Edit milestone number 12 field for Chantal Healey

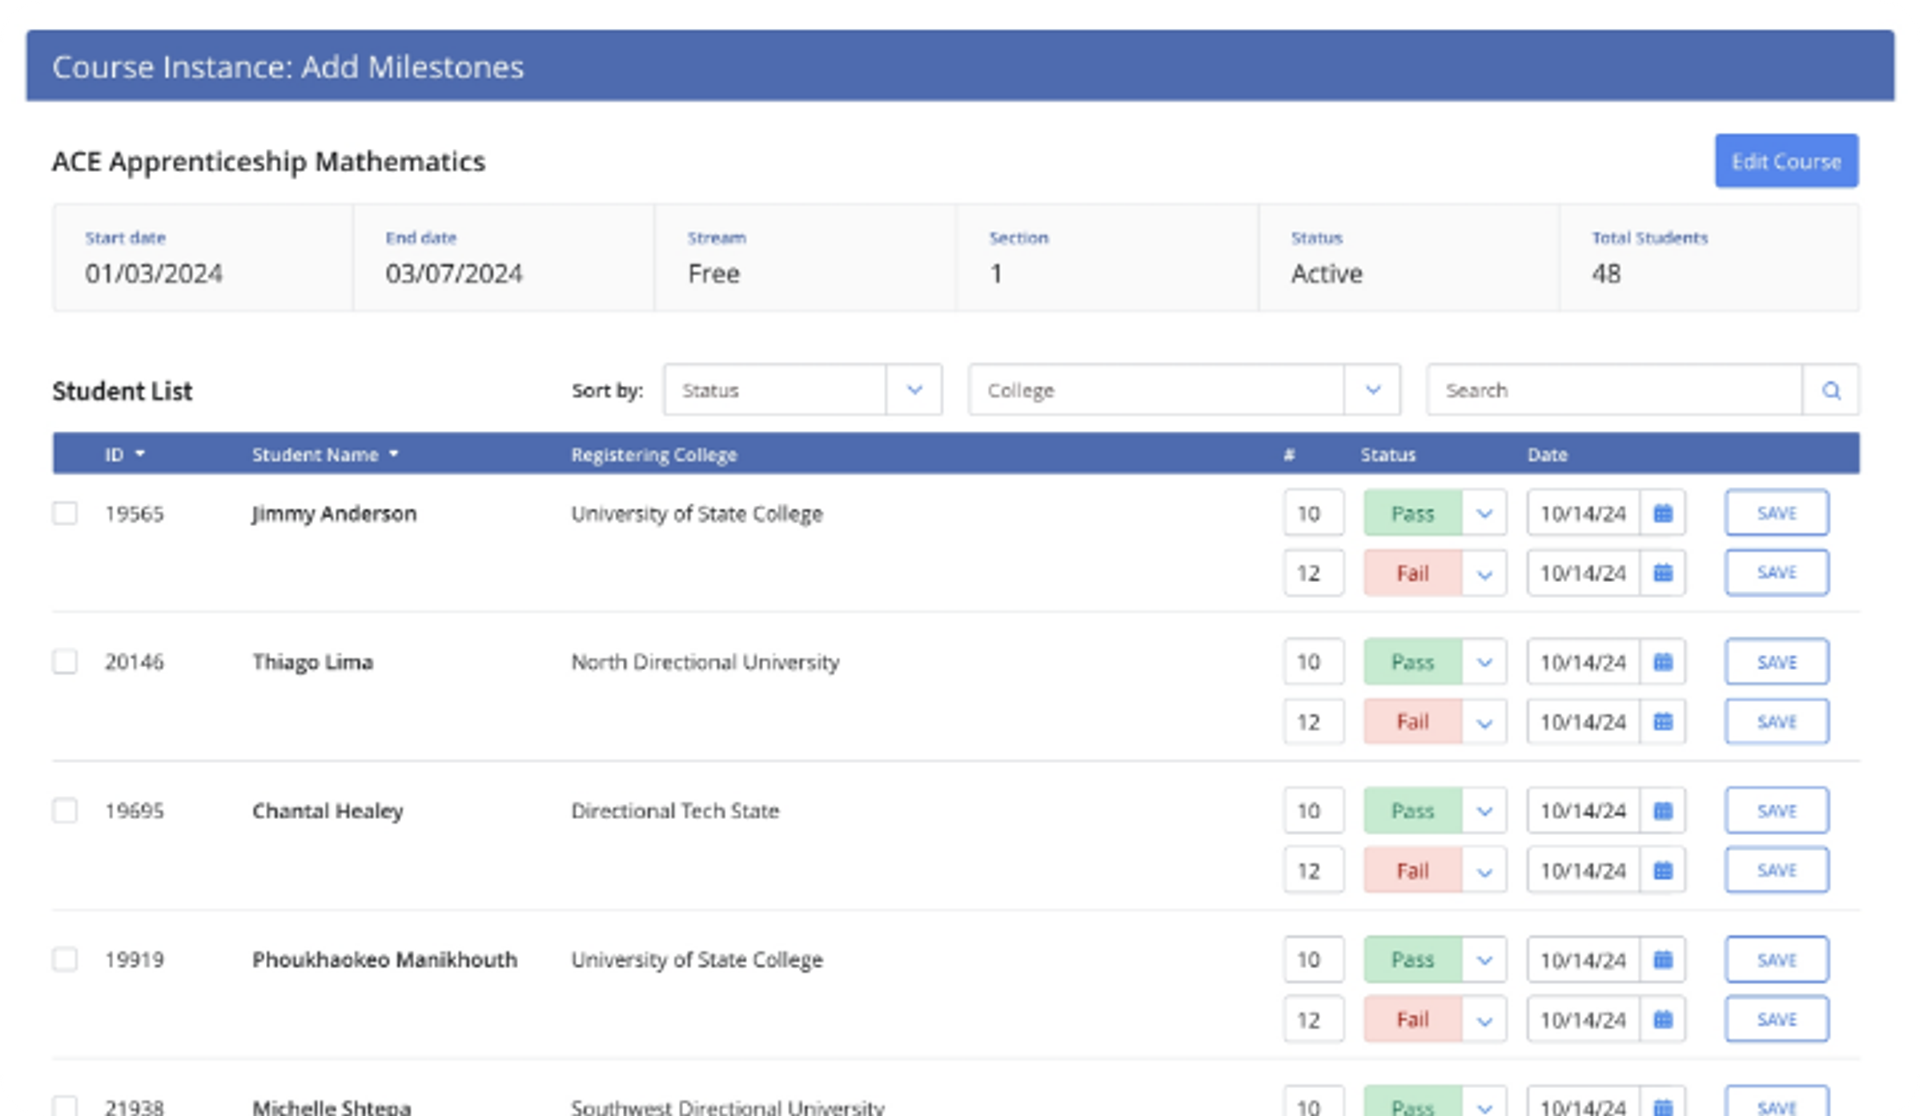[1313, 871]
